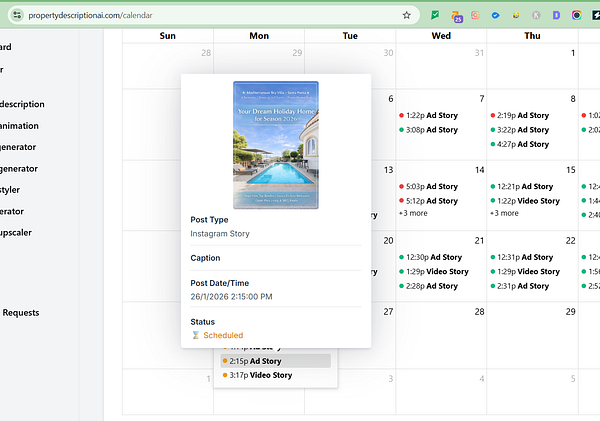Select the Thu column header

[532, 36]
